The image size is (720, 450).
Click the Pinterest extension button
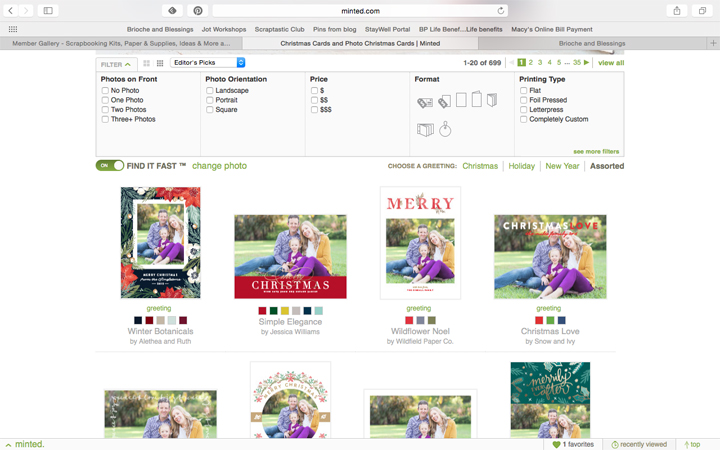click(197, 11)
